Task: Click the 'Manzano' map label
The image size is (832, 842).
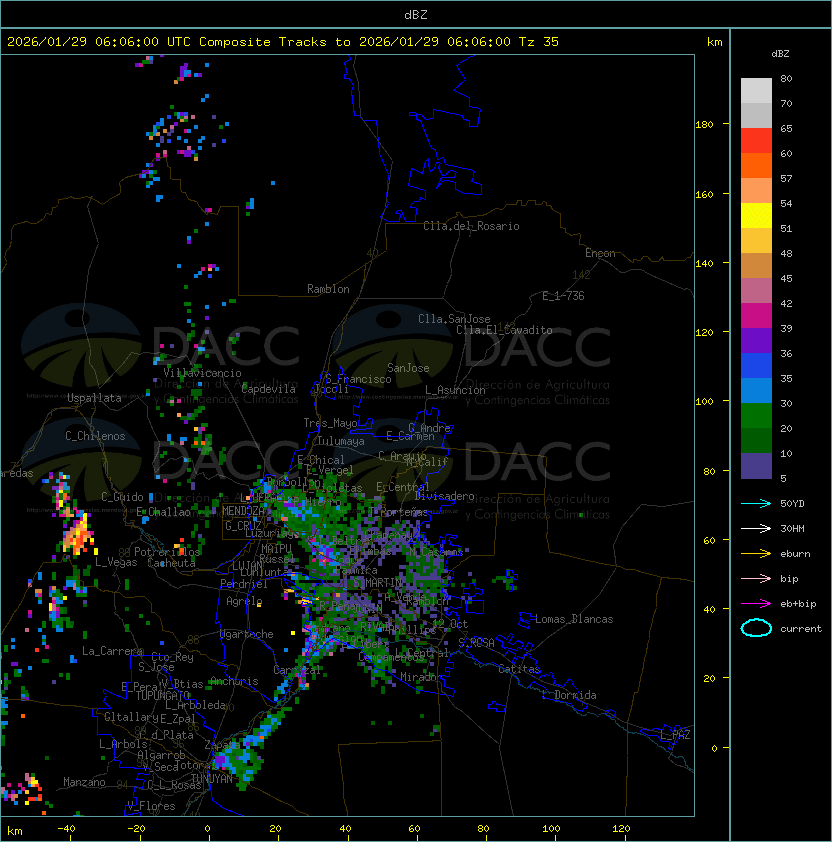Action: (84, 782)
